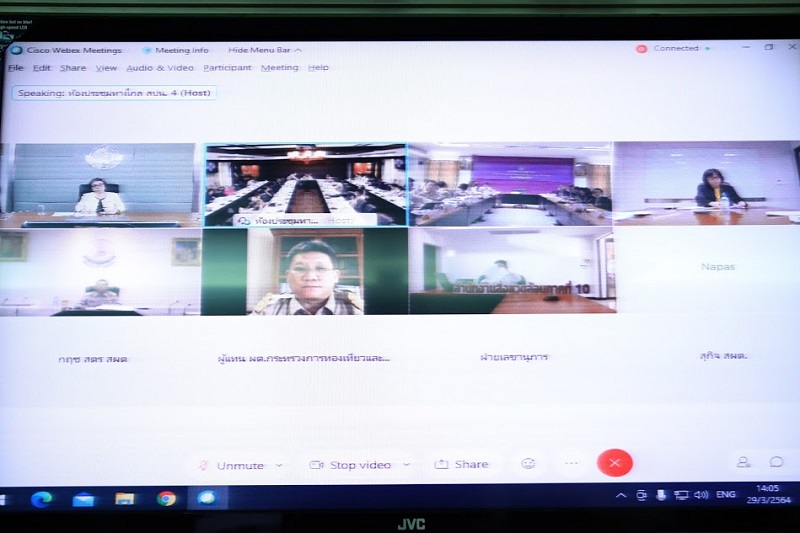This screenshot has height=533, width=800.
Task: Click the Share content button
Action: (461, 464)
